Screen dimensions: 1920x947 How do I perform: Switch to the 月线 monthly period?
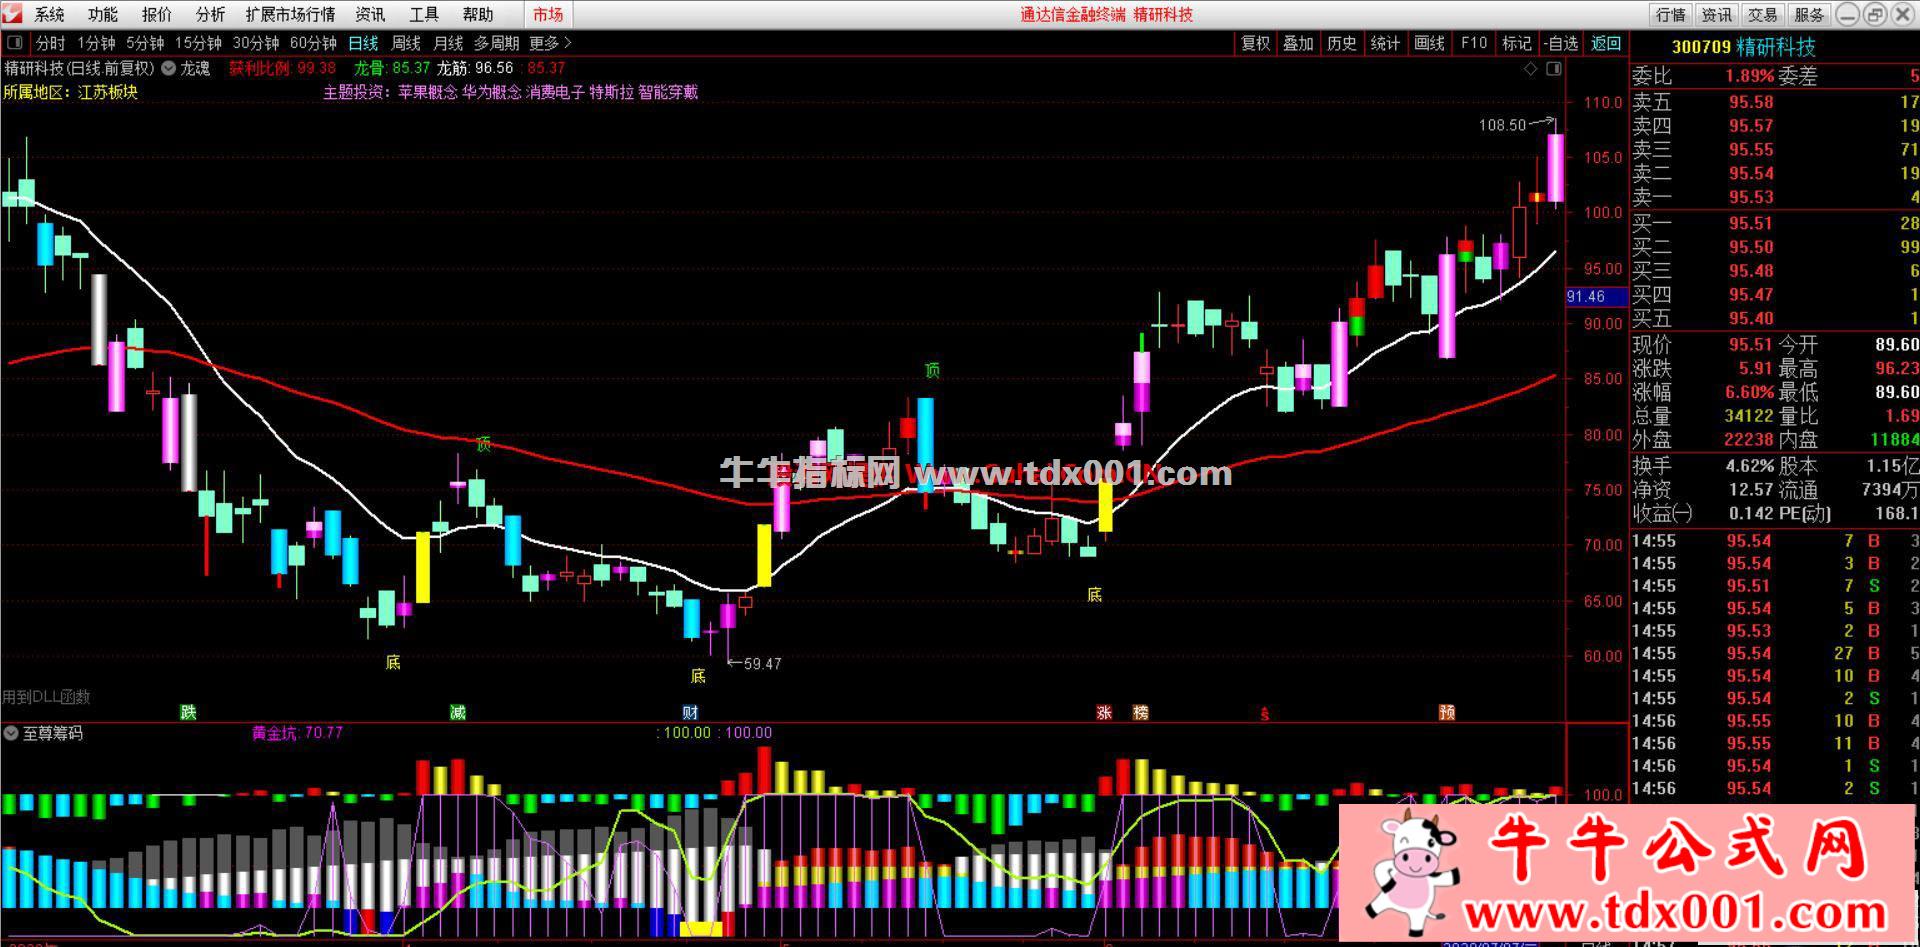(x=448, y=43)
